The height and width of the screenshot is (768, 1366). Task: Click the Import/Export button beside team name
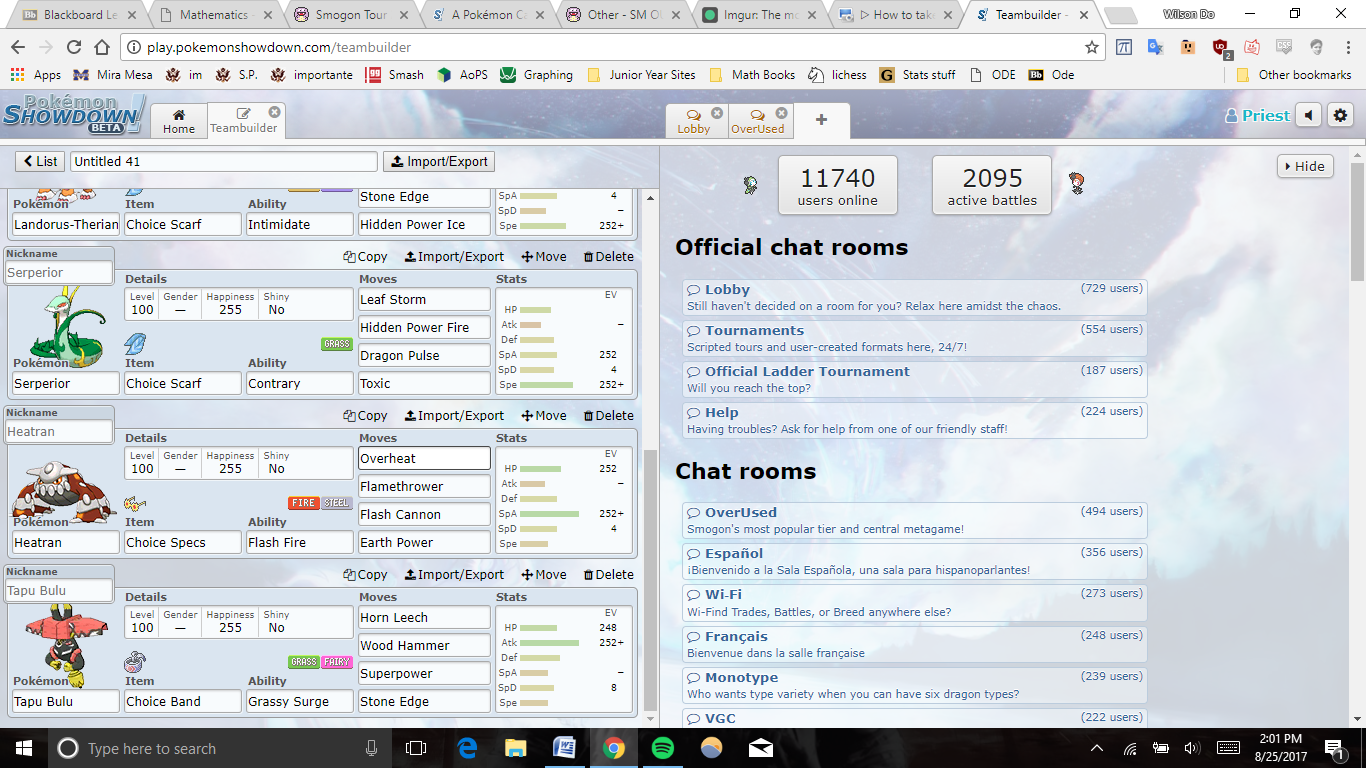coord(439,161)
